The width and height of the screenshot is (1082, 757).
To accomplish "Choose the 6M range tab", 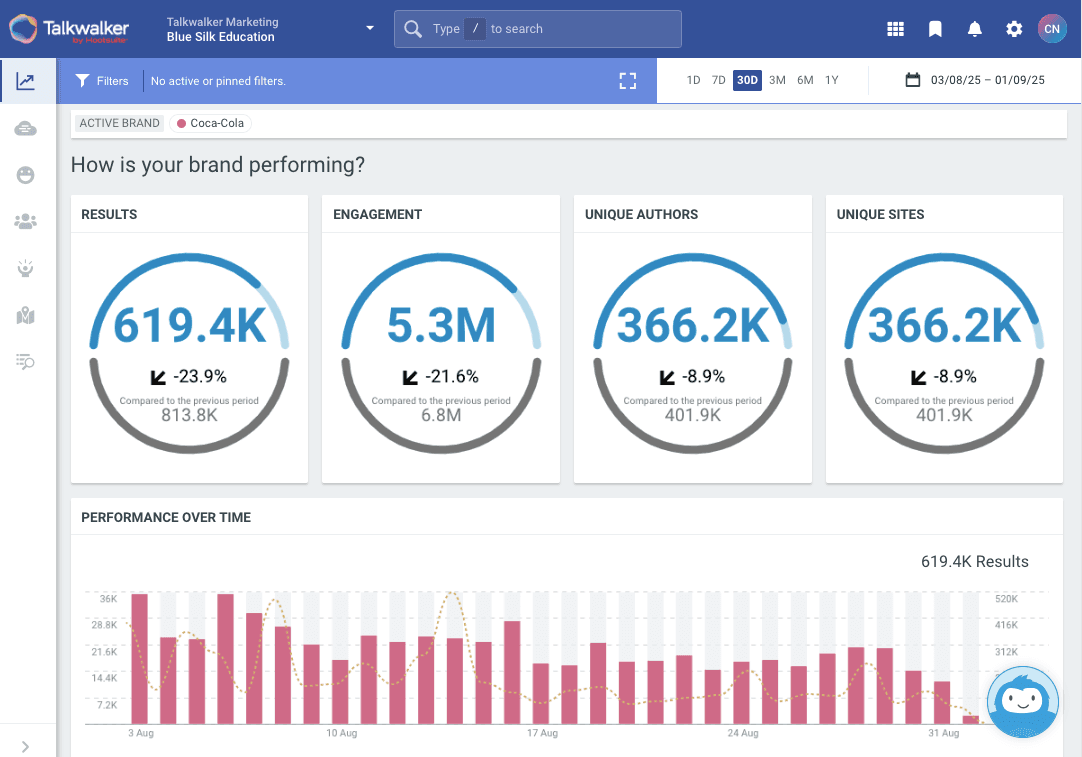I will point(805,81).
